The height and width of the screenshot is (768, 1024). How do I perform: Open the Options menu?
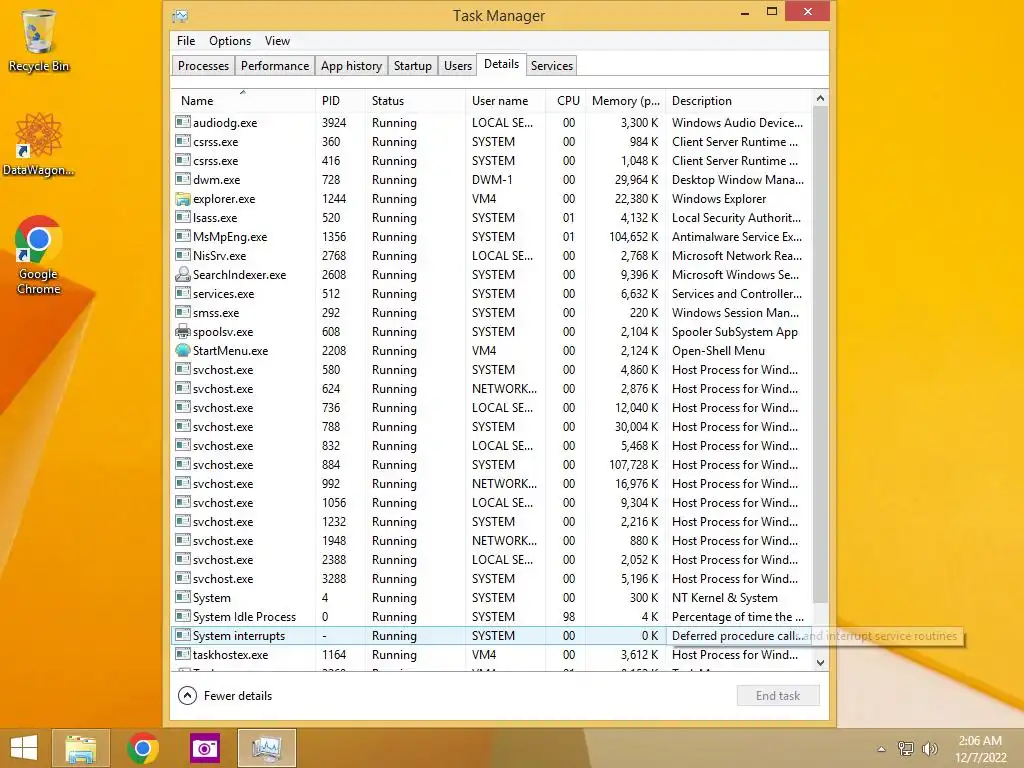pyautogui.click(x=230, y=40)
